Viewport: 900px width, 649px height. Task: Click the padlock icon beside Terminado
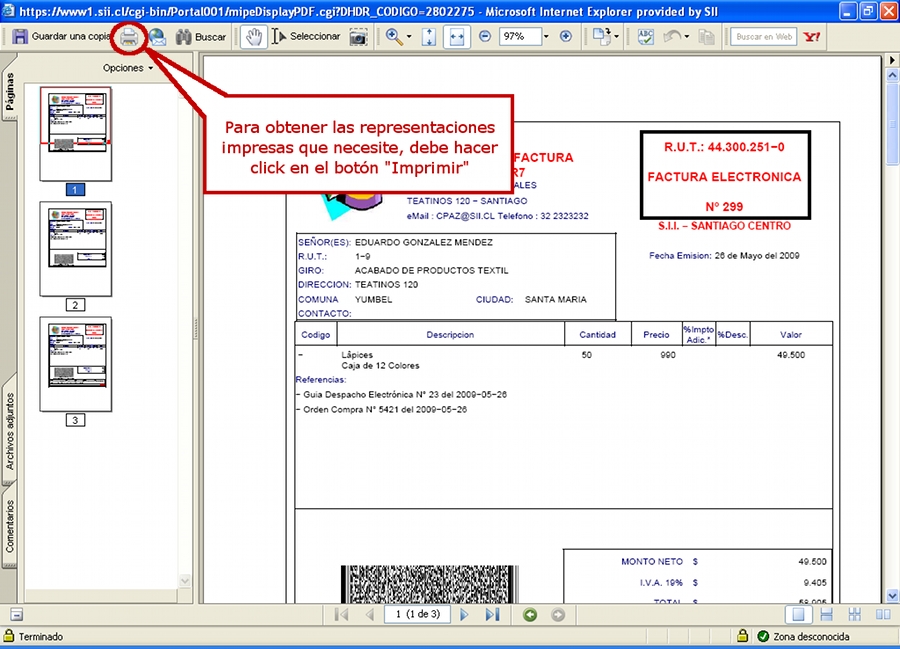(x=9, y=636)
